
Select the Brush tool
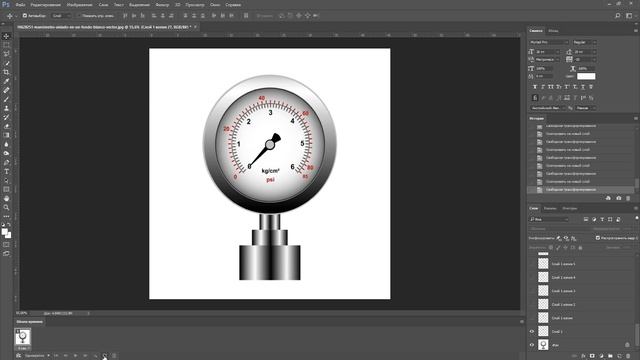point(6,99)
